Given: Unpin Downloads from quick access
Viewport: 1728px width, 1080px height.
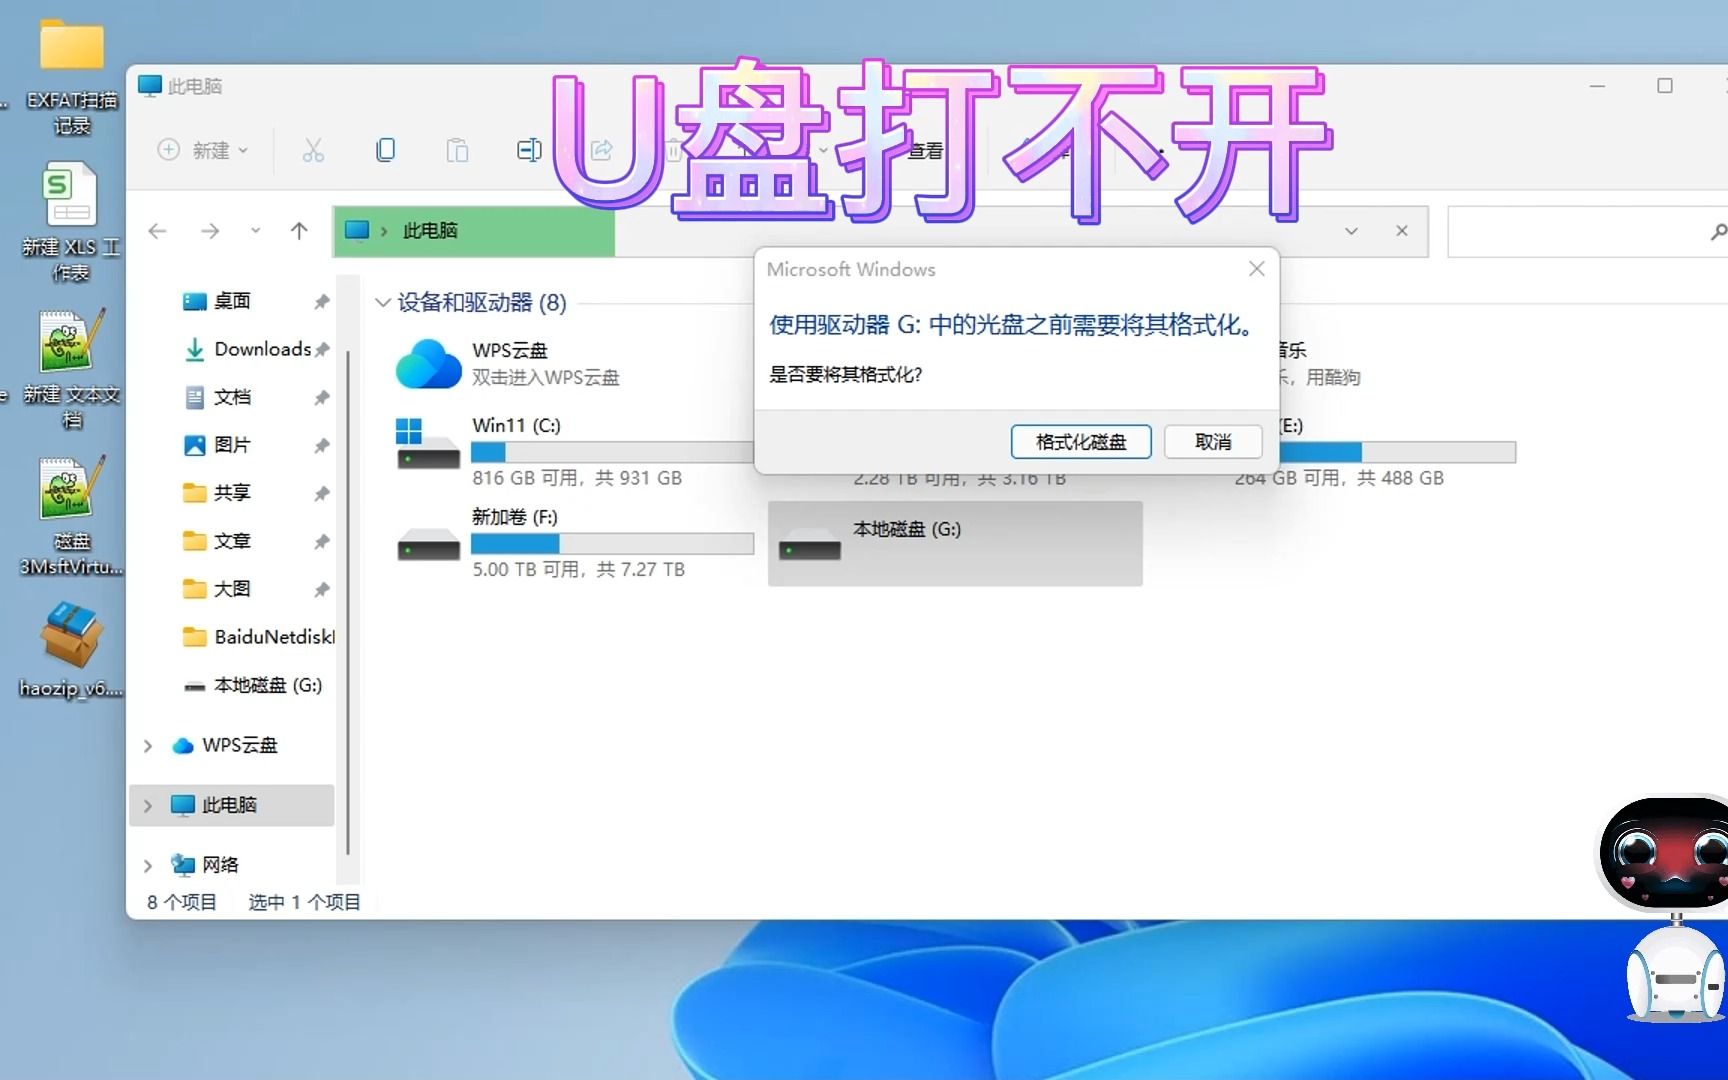Looking at the screenshot, I should click(322, 349).
